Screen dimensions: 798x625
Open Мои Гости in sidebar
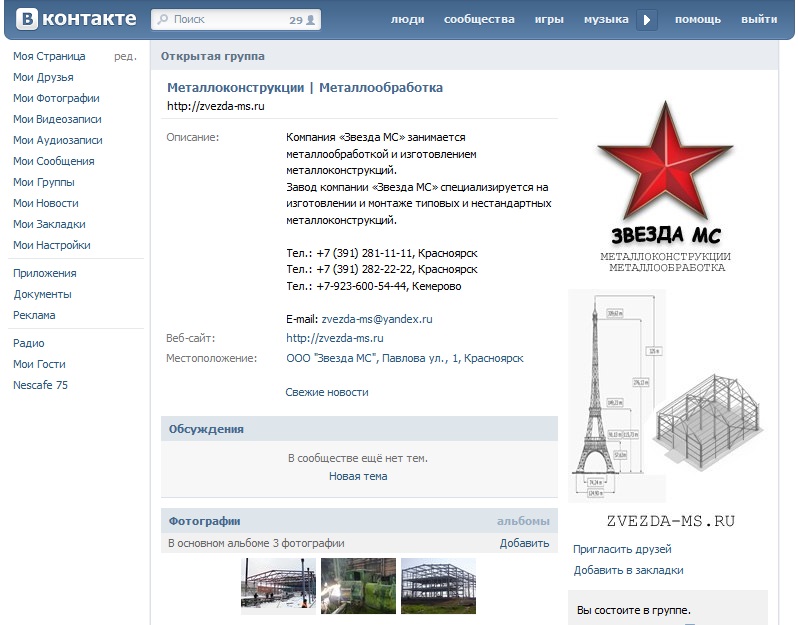tap(39, 364)
